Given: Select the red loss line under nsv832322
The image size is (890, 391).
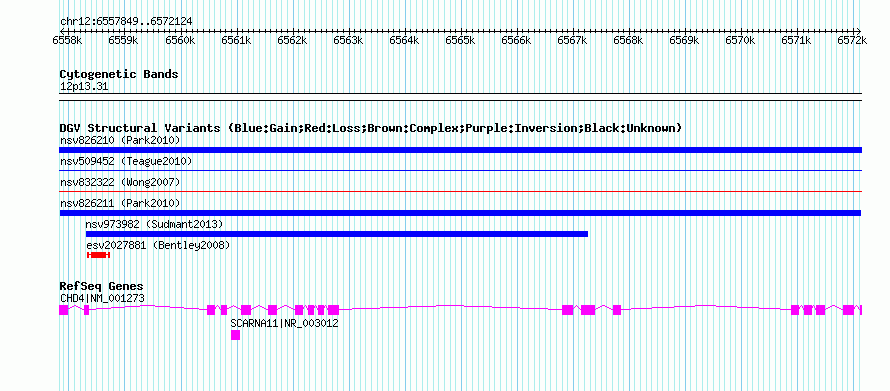Looking at the screenshot, I should pos(460,191).
